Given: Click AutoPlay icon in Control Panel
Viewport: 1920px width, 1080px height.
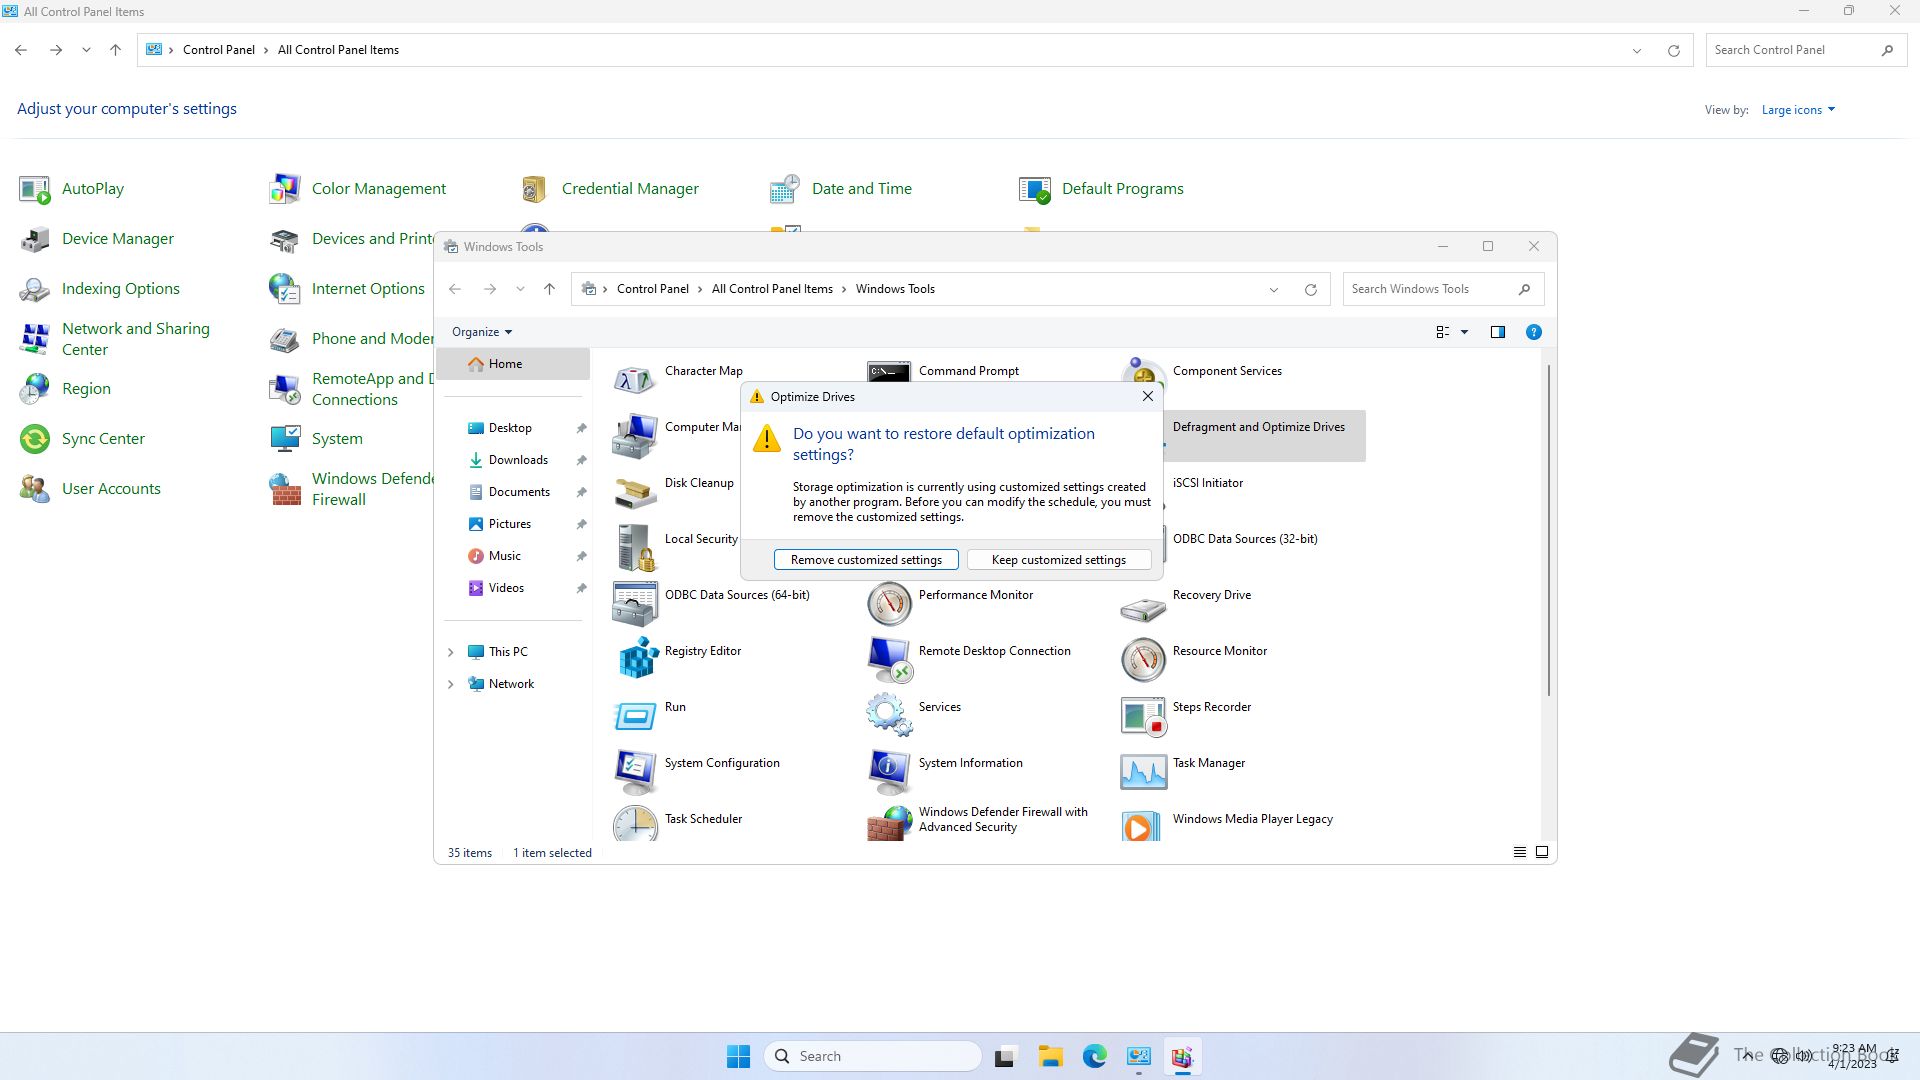Looking at the screenshot, I should click(35, 189).
